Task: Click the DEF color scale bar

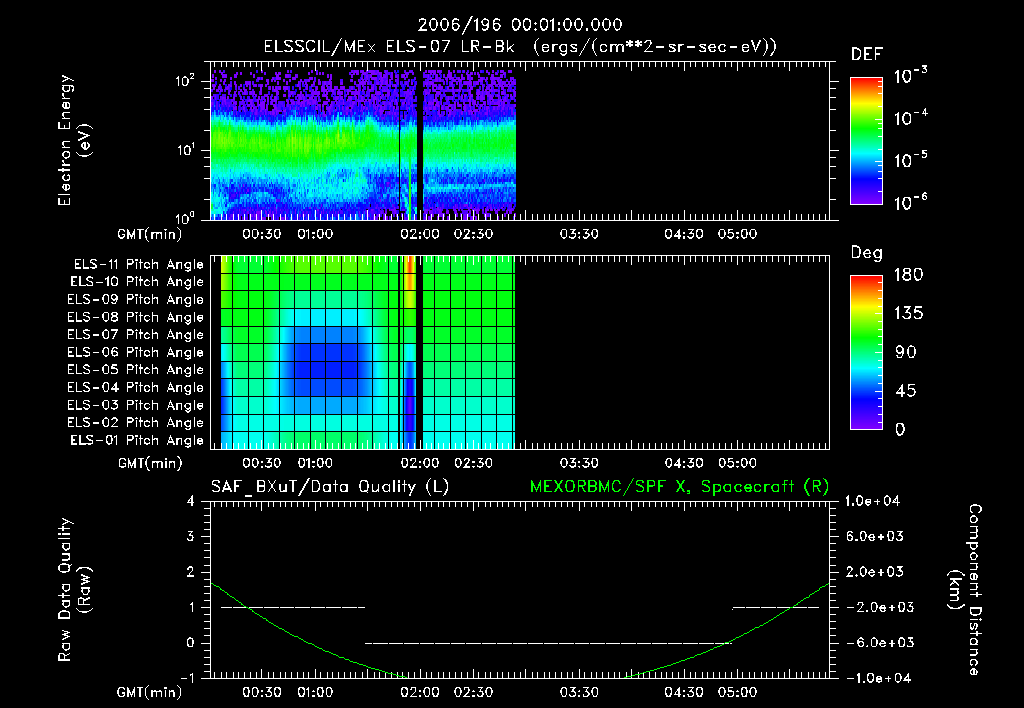Action: [867, 140]
